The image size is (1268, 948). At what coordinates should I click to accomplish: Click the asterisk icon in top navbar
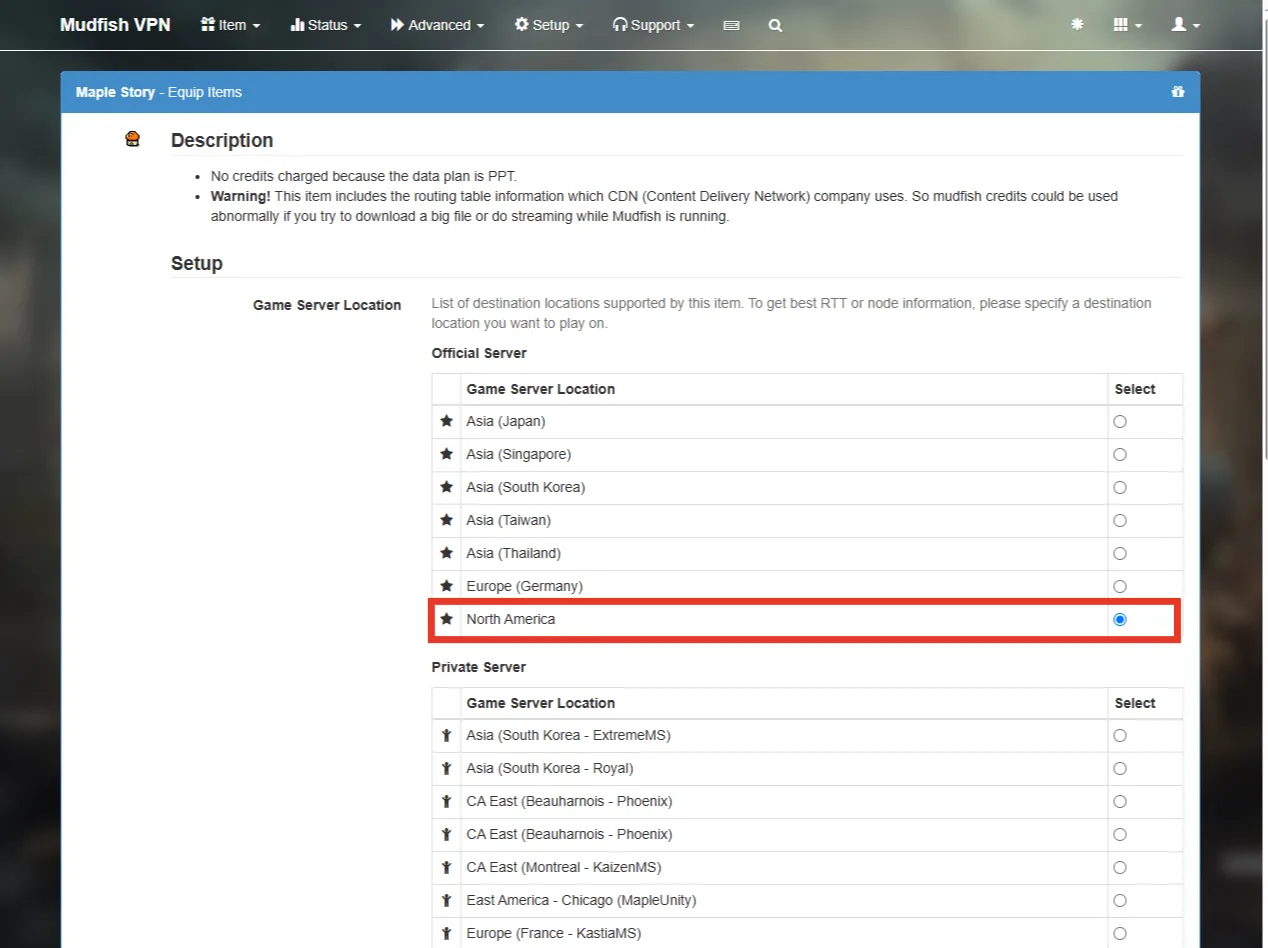point(1077,24)
